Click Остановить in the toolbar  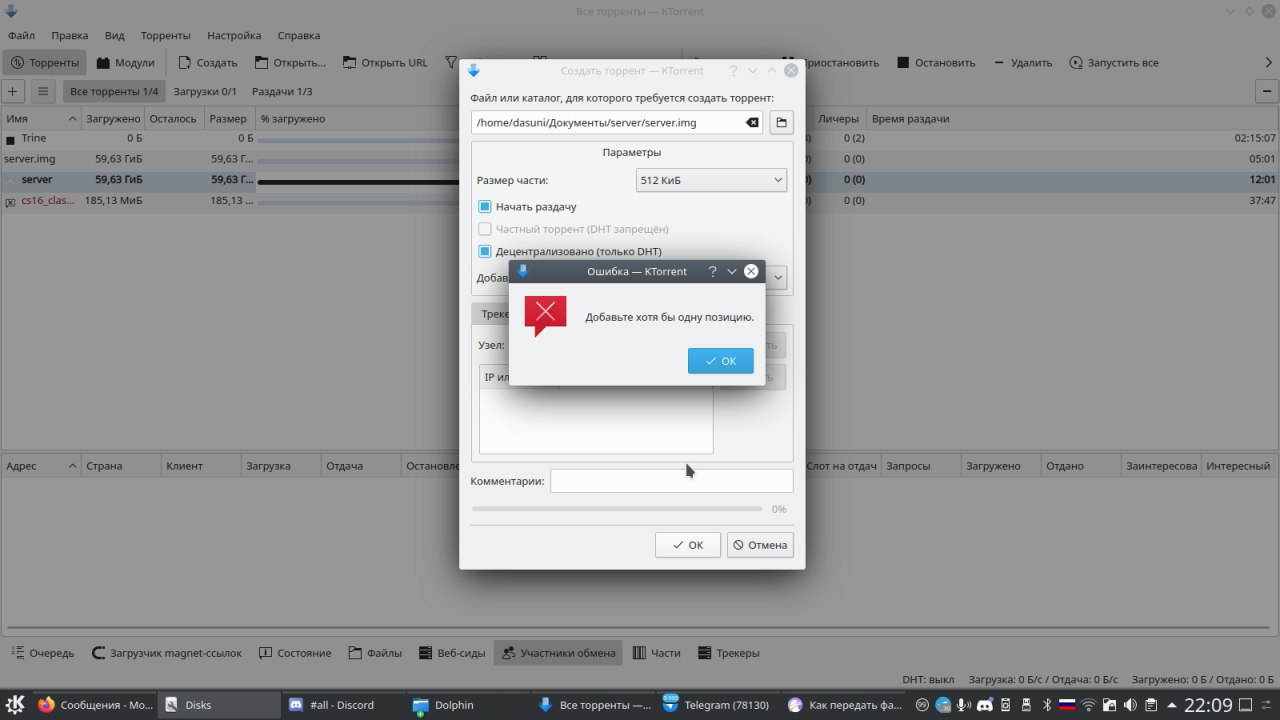936,62
